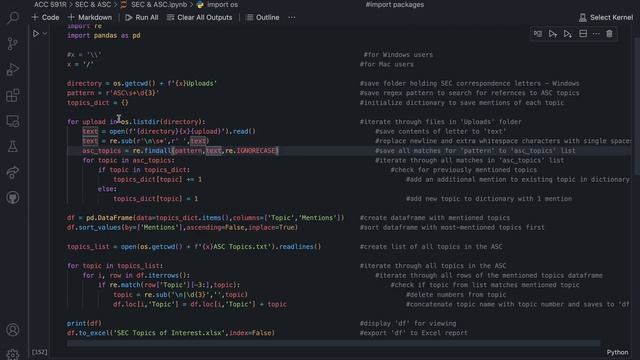The image size is (640, 360).
Task: Open the Remote Explorer view
Action: (13, 121)
